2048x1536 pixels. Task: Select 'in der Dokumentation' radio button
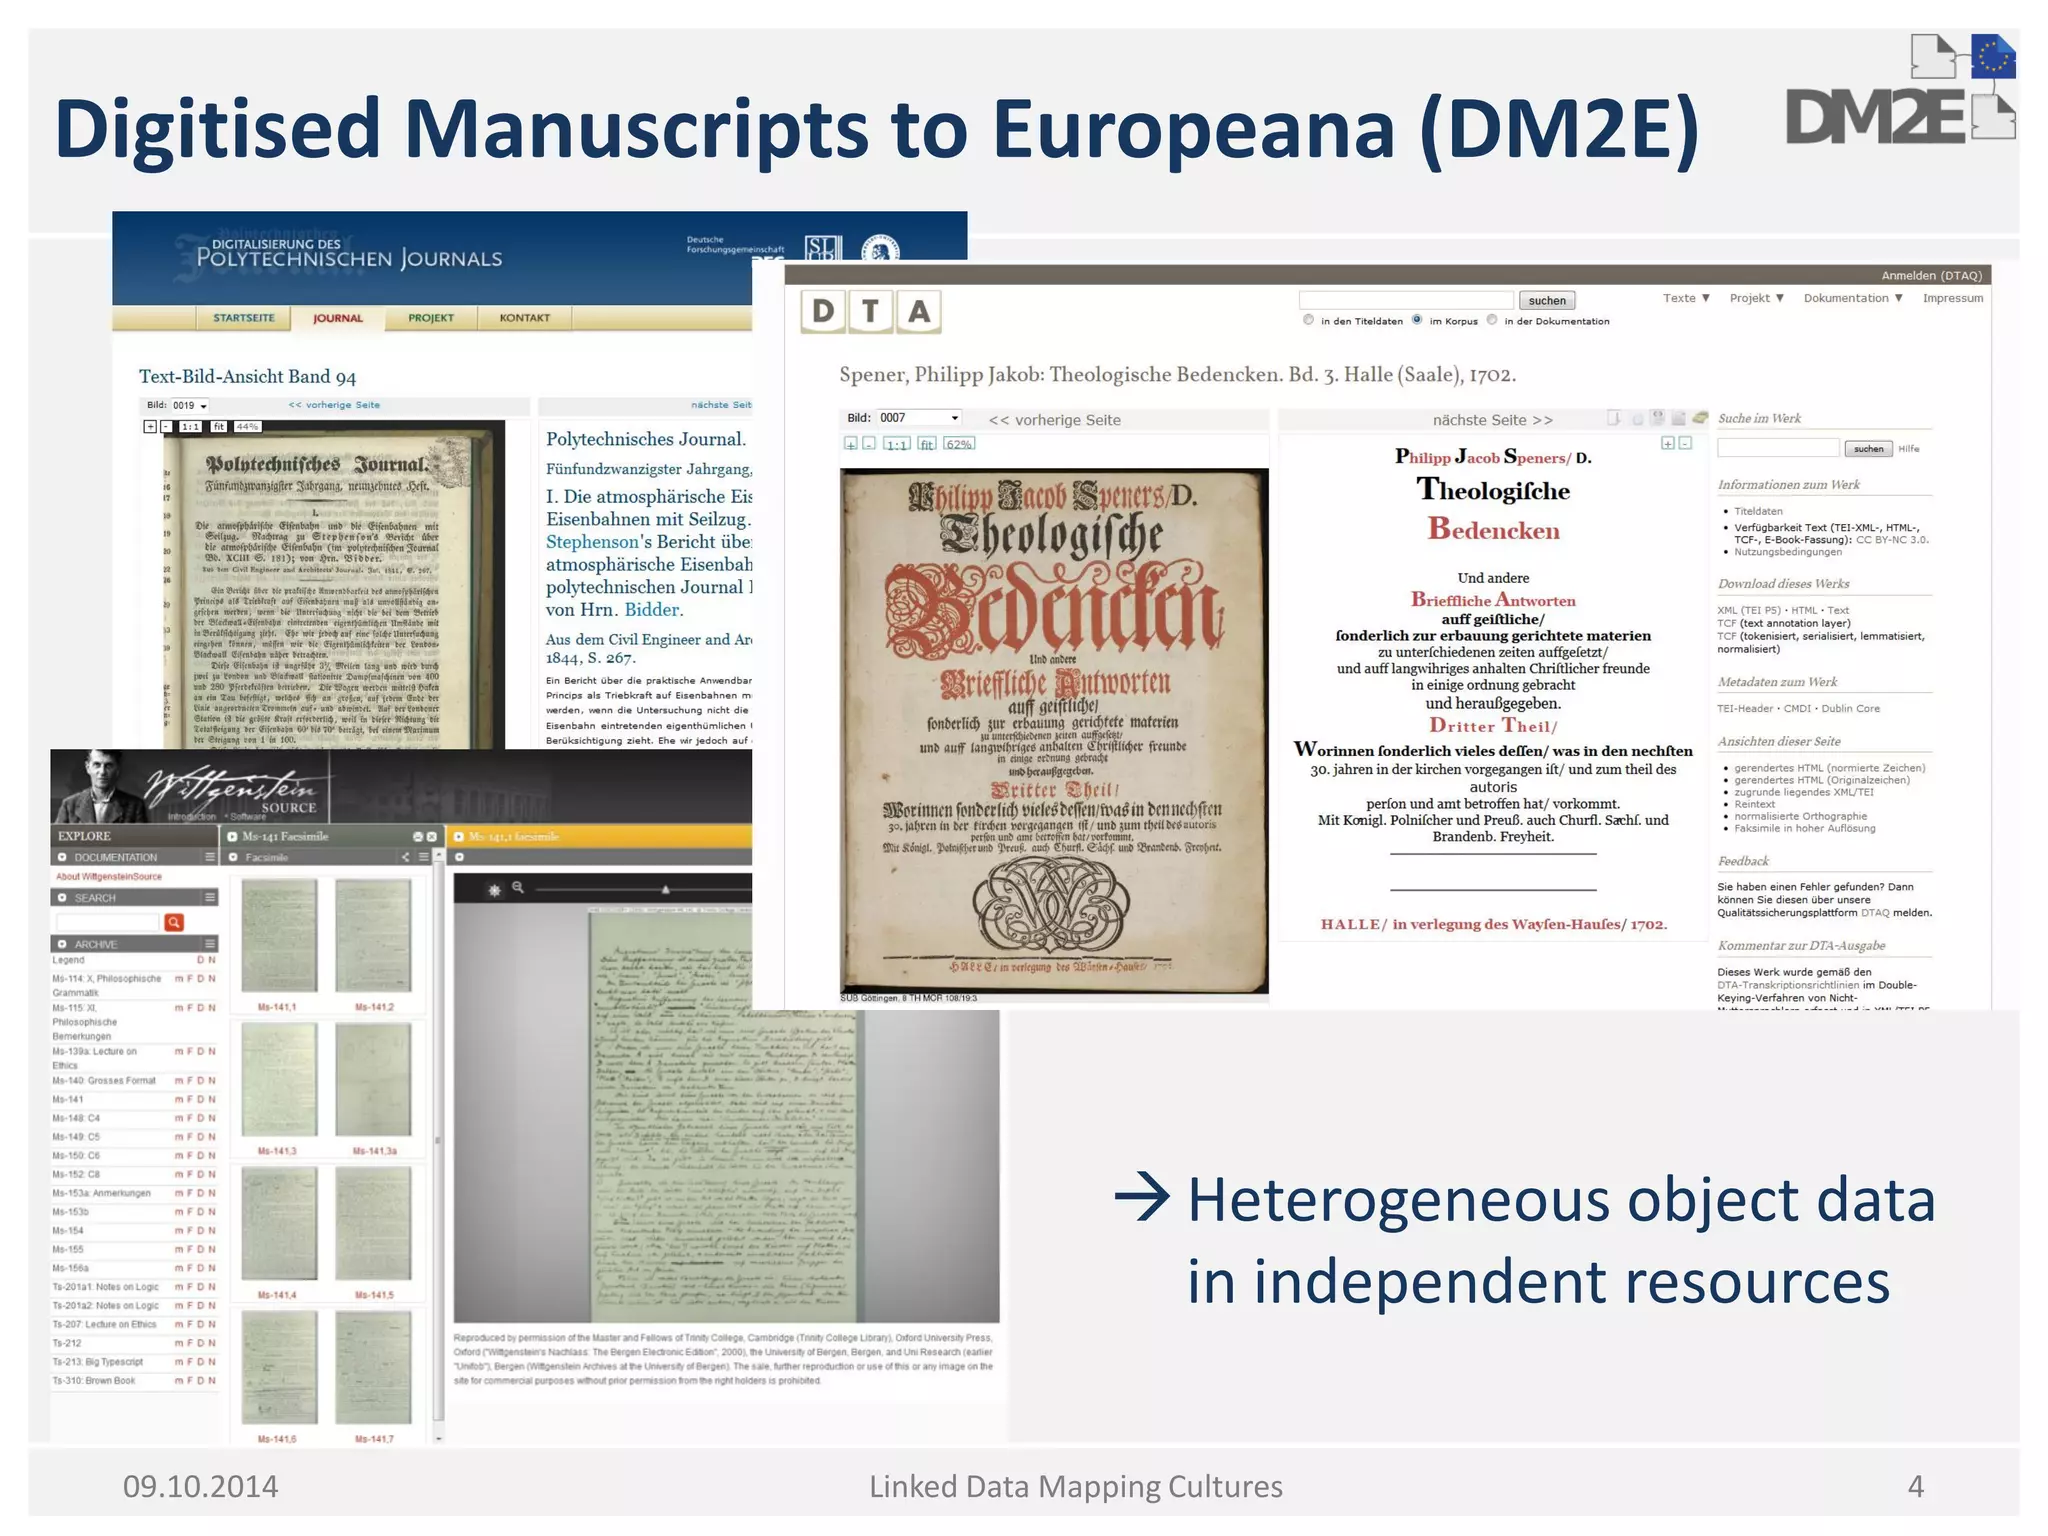click(x=1492, y=320)
